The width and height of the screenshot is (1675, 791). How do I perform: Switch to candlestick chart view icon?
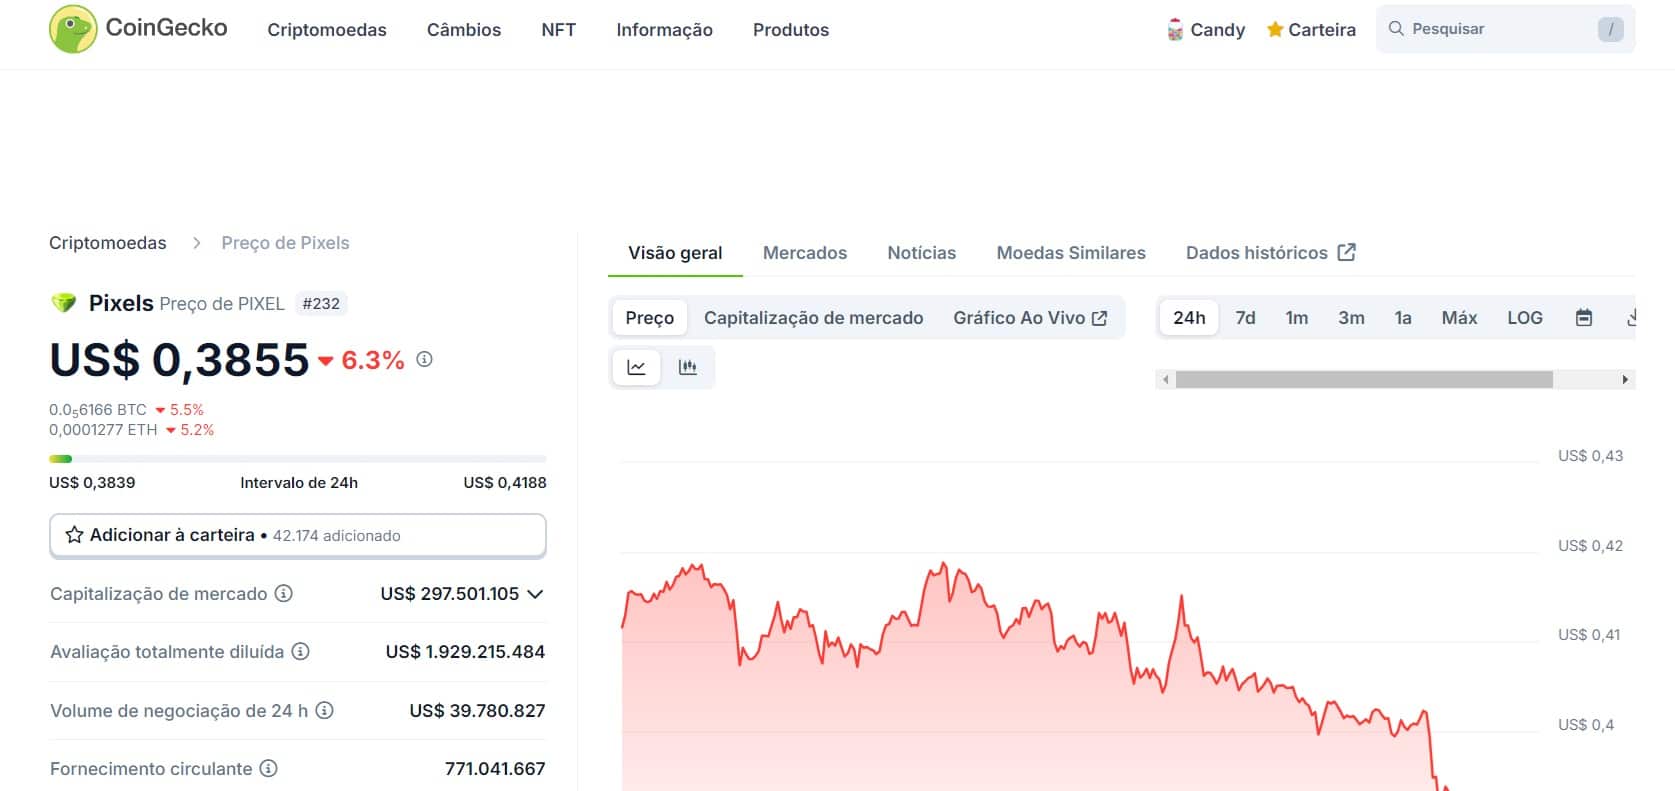click(x=687, y=367)
